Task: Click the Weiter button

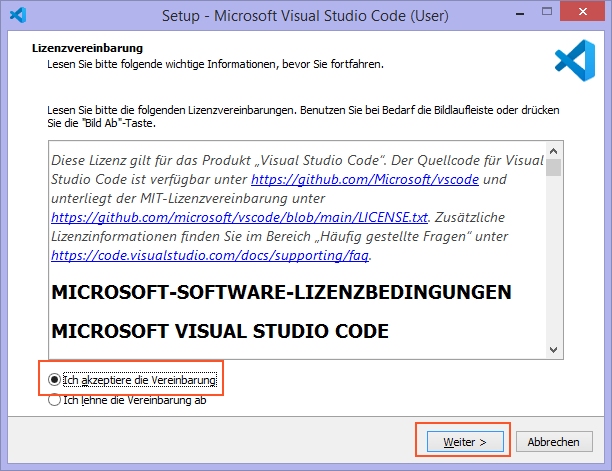Action: (x=465, y=442)
